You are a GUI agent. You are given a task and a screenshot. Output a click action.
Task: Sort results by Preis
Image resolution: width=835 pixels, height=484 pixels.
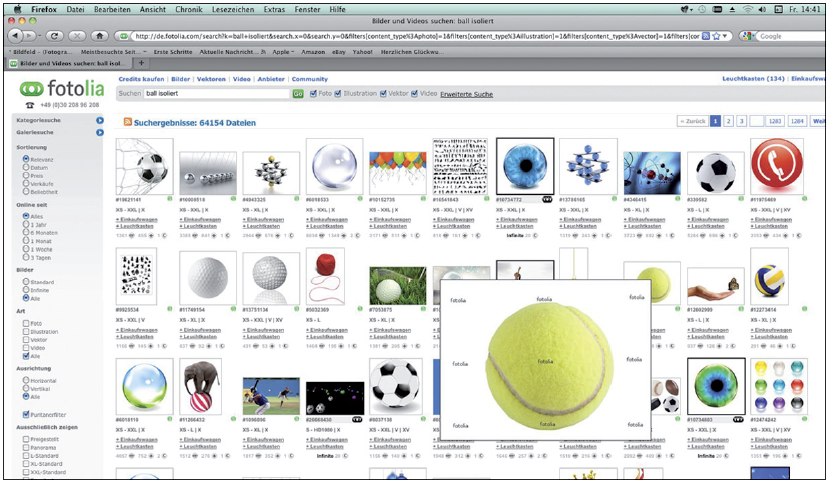[x=26, y=175]
